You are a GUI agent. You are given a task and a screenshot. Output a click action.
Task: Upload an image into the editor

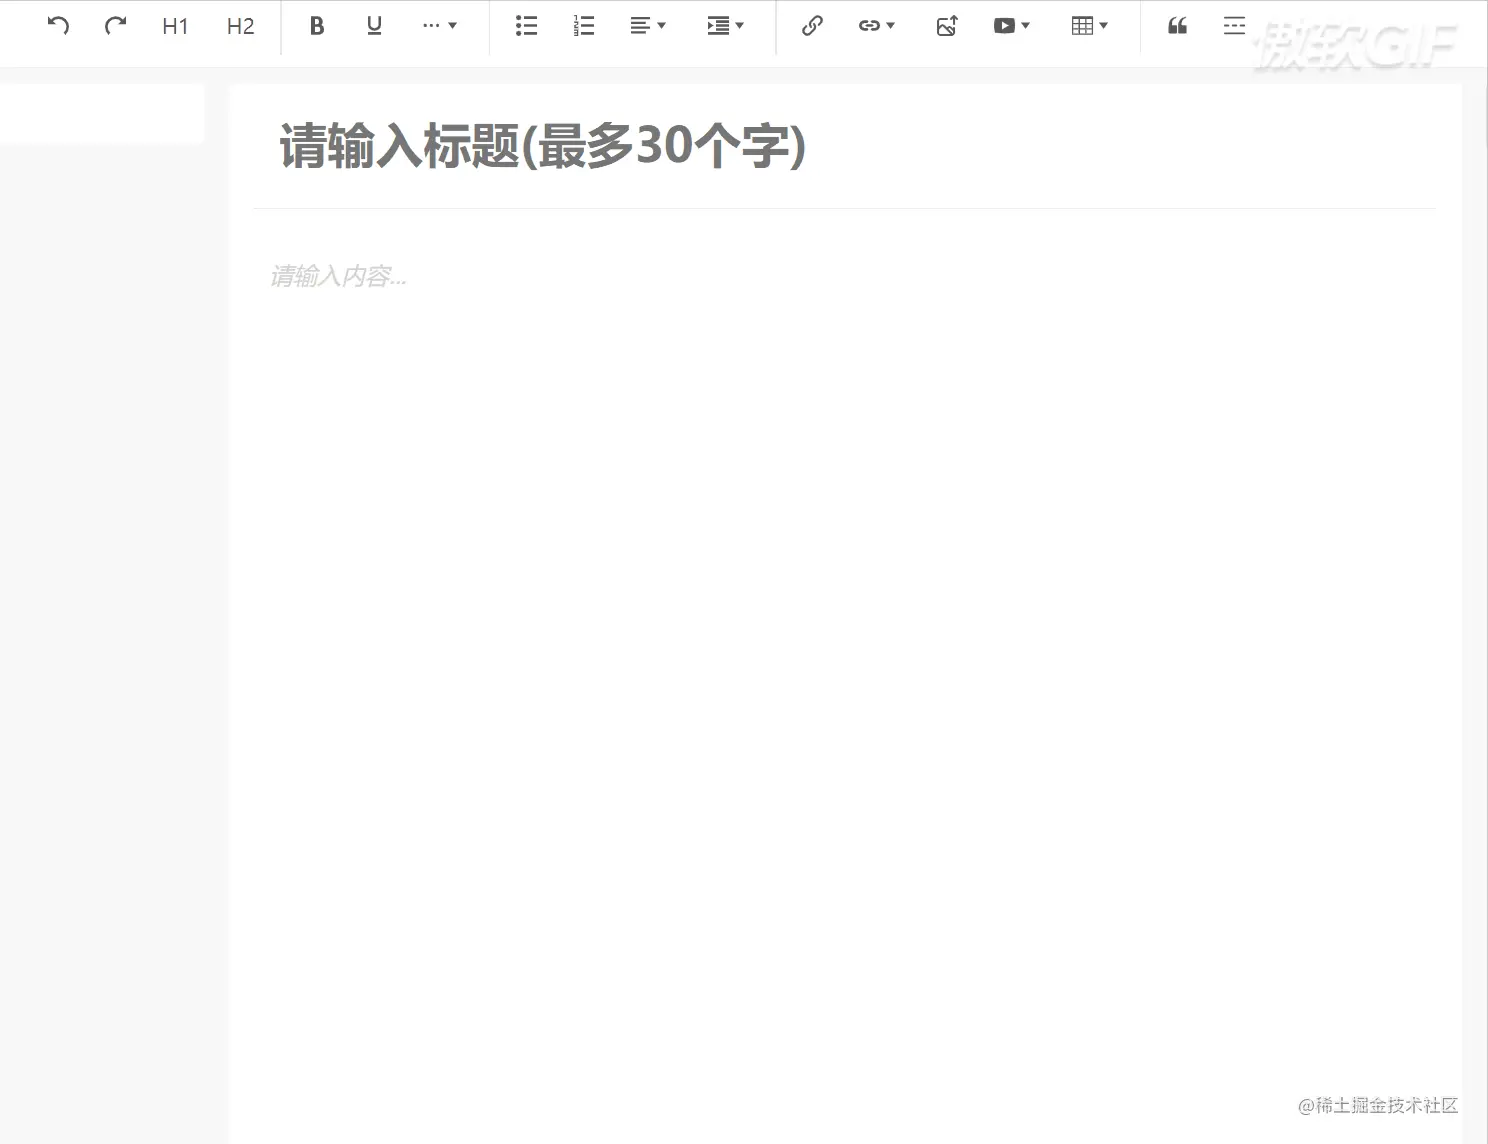[x=945, y=26]
